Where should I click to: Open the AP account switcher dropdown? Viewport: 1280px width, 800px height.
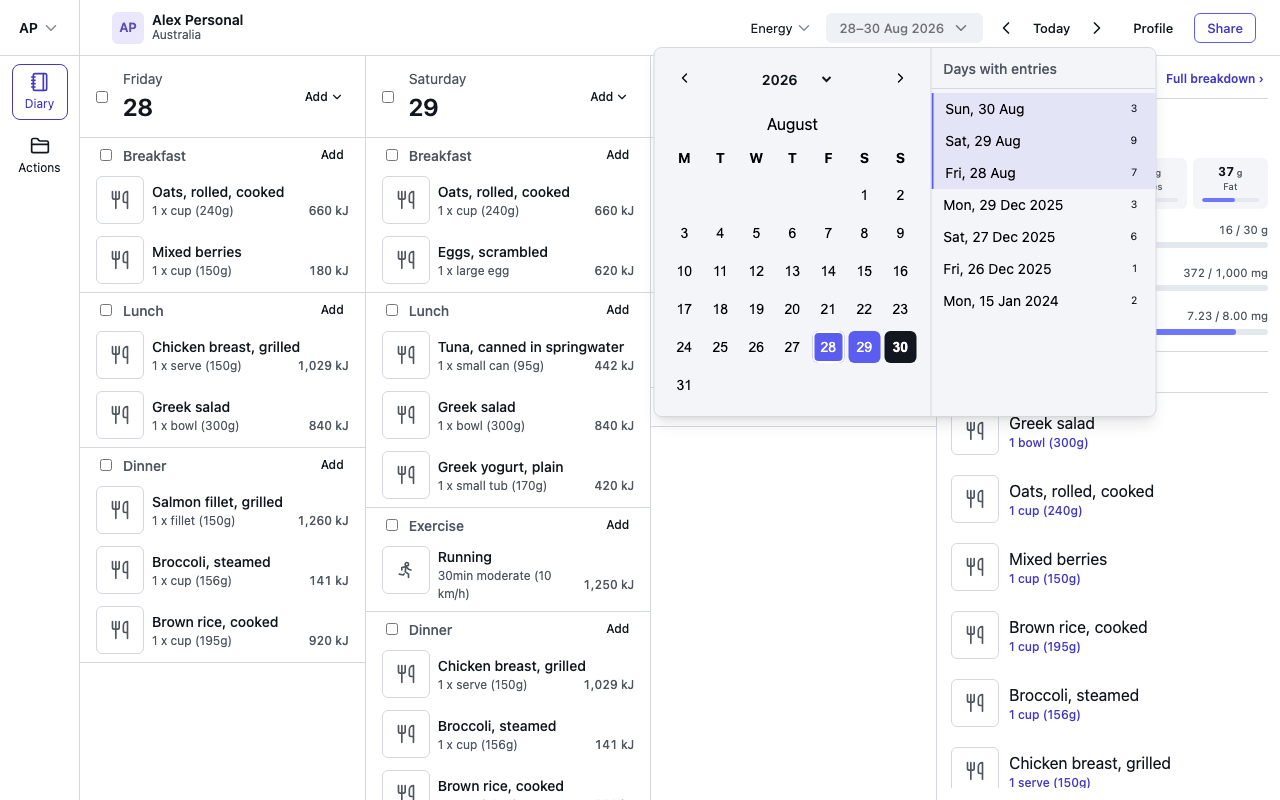(x=38, y=28)
